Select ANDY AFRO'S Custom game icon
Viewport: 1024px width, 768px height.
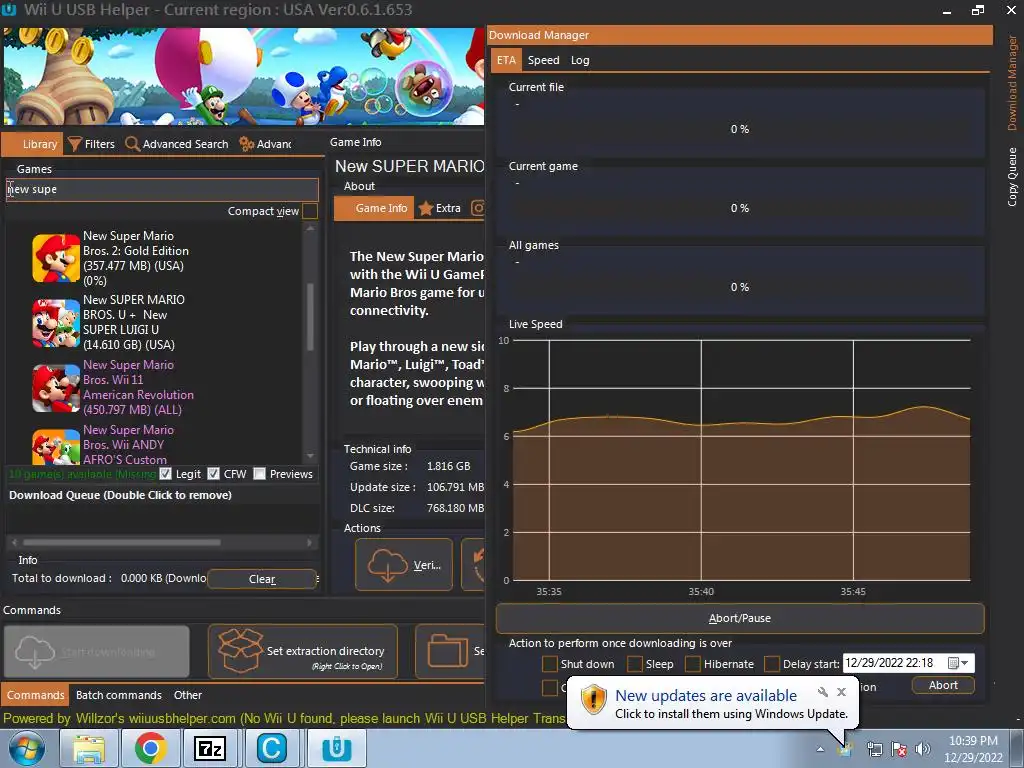coord(56,447)
